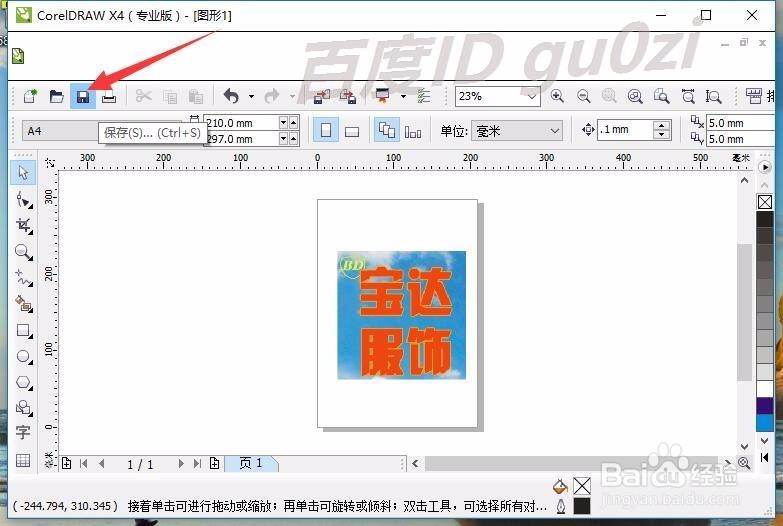Select the Zoom tool in toolbox

click(x=23, y=252)
